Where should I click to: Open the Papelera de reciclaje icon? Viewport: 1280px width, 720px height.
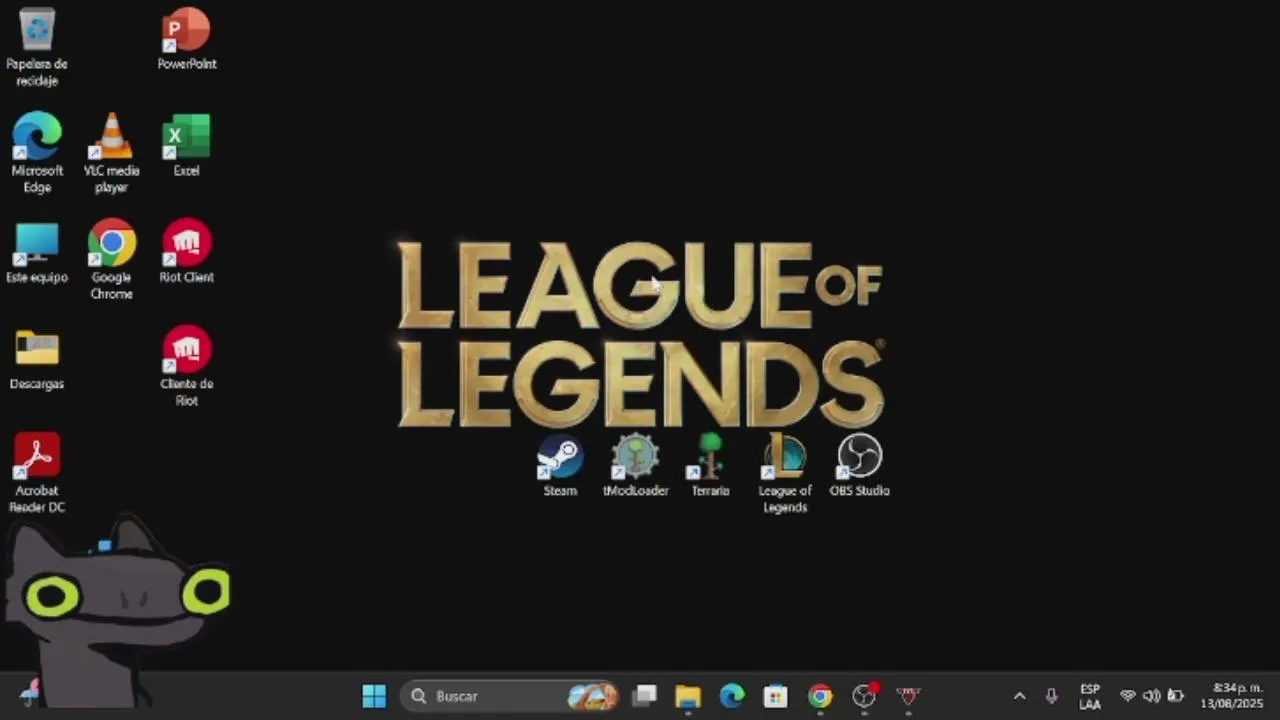pyautogui.click(x=37, y=46)
